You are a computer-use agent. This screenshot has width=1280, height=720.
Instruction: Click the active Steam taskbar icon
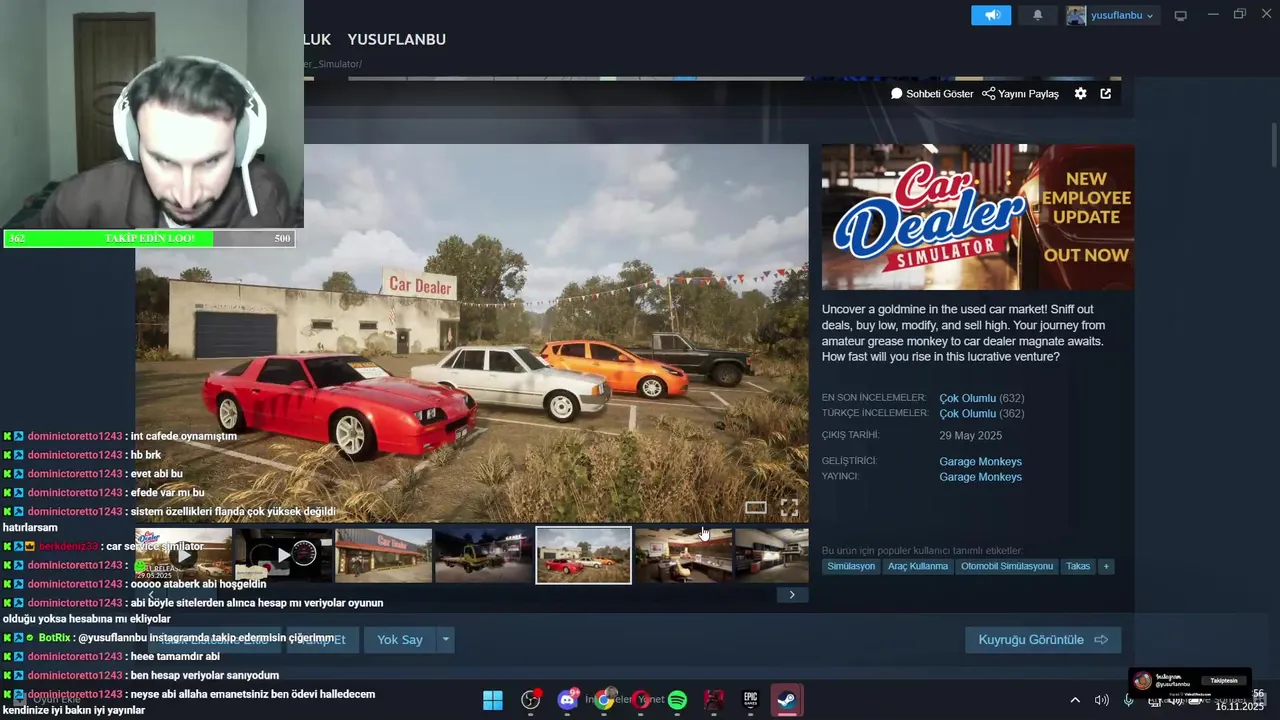pyautogui.click(x=787, y=700)
